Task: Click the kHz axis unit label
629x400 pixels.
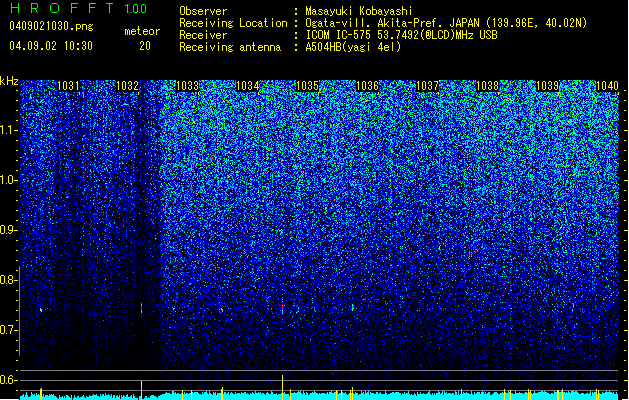Action: pyautogui.click(x=9, y=81)
